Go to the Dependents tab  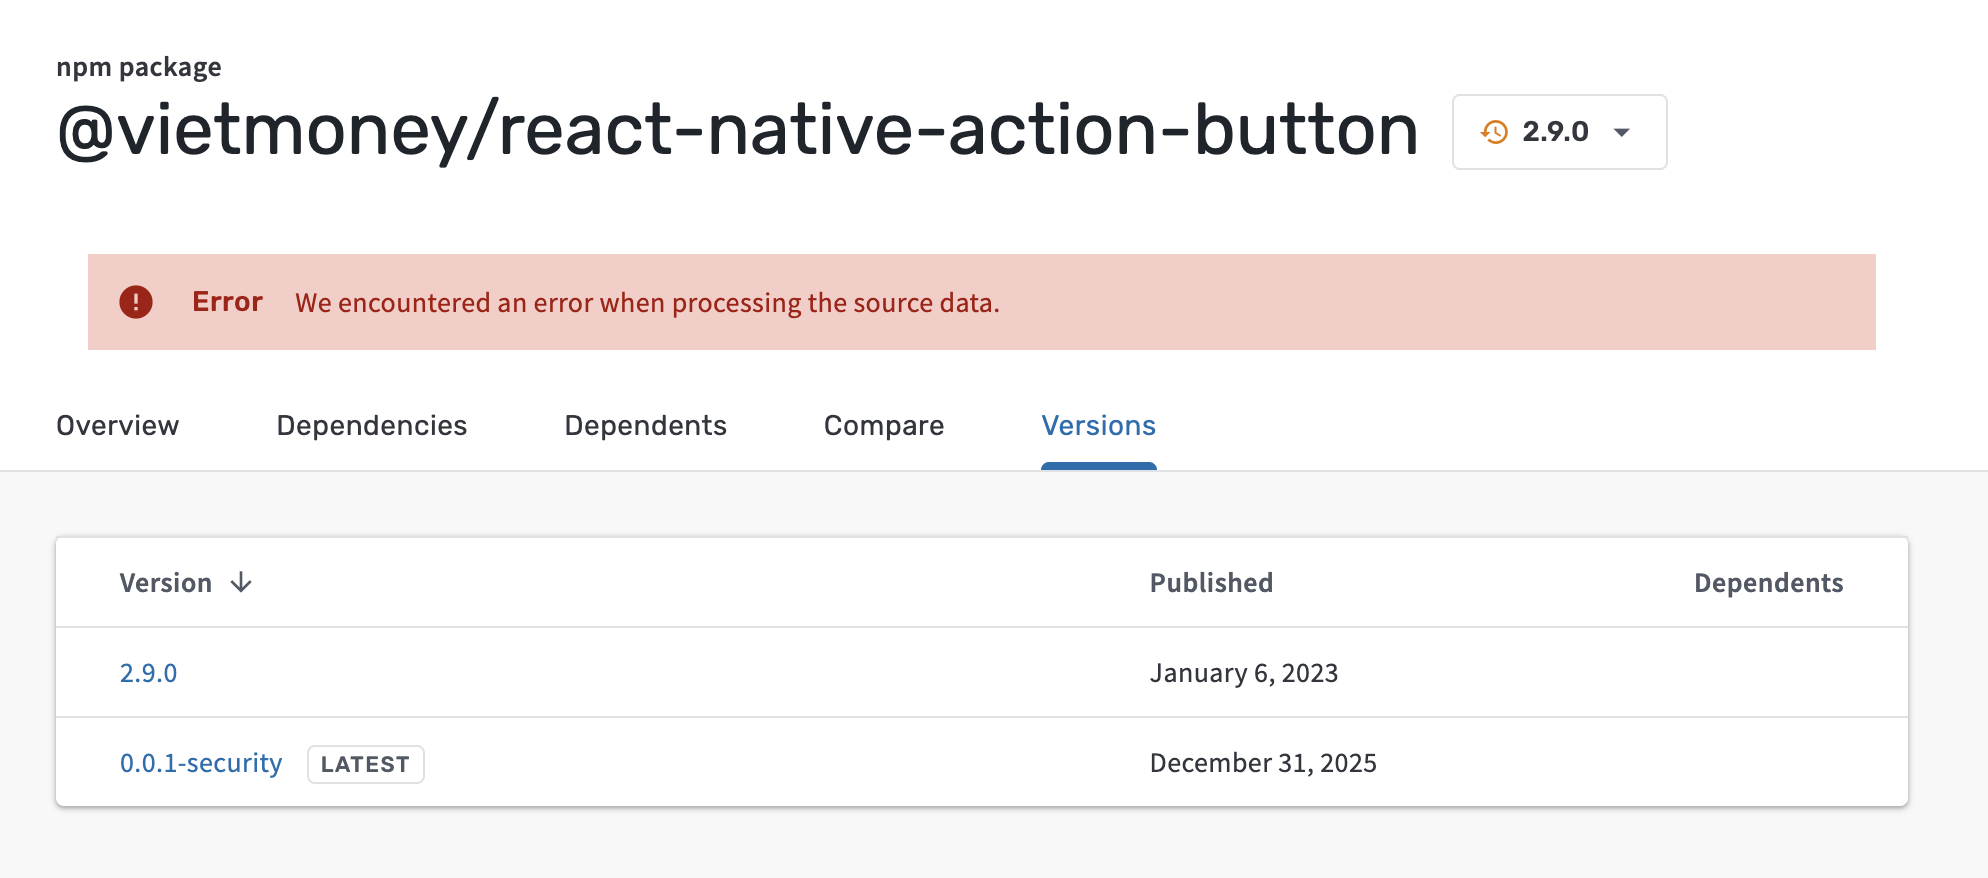point(645,425)
